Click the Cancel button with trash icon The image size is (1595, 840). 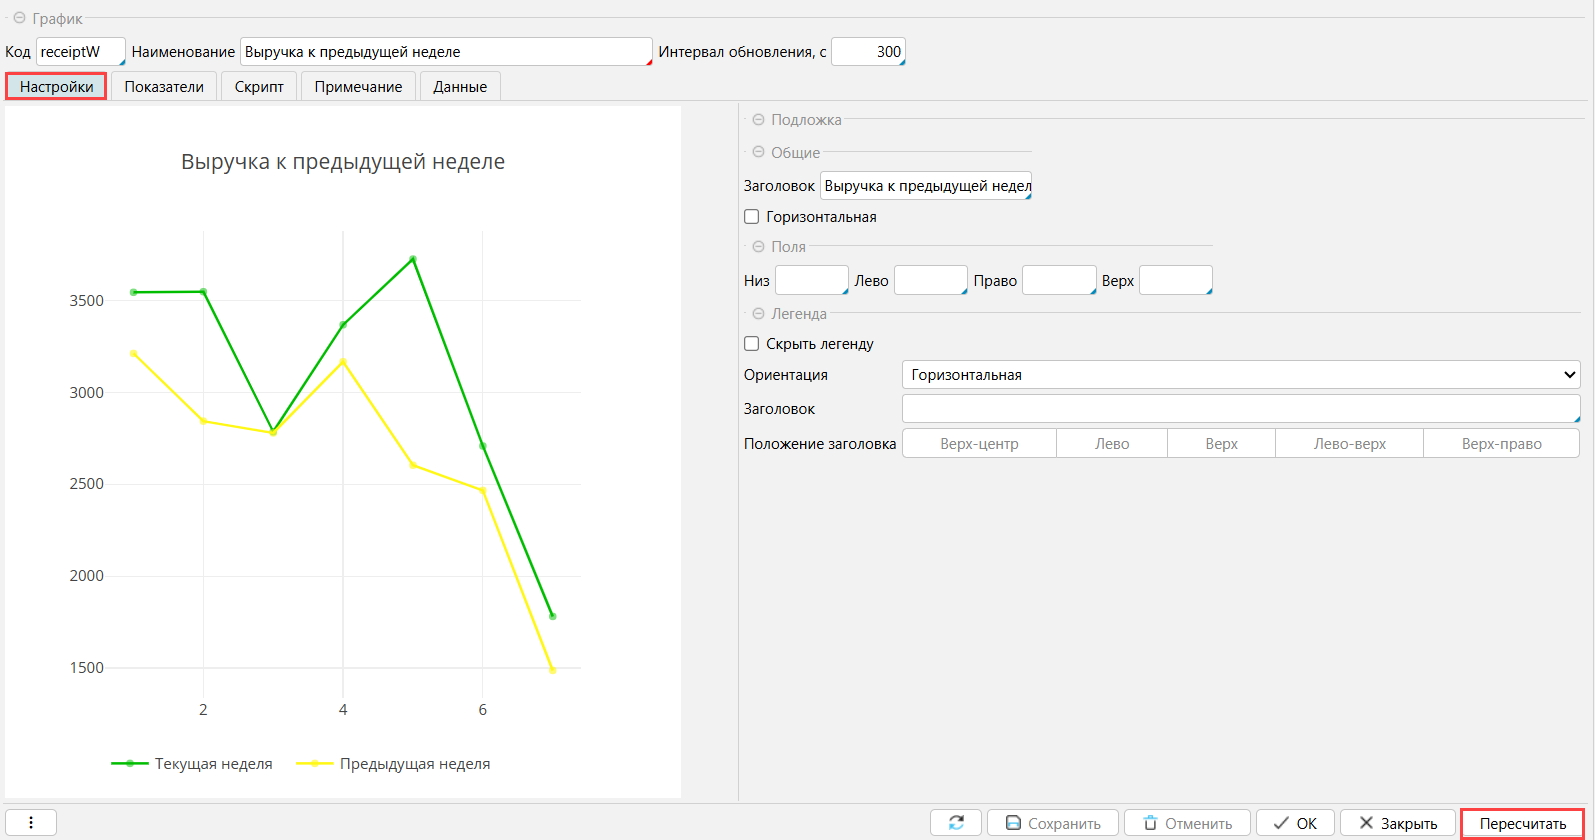click(1187, 823)
